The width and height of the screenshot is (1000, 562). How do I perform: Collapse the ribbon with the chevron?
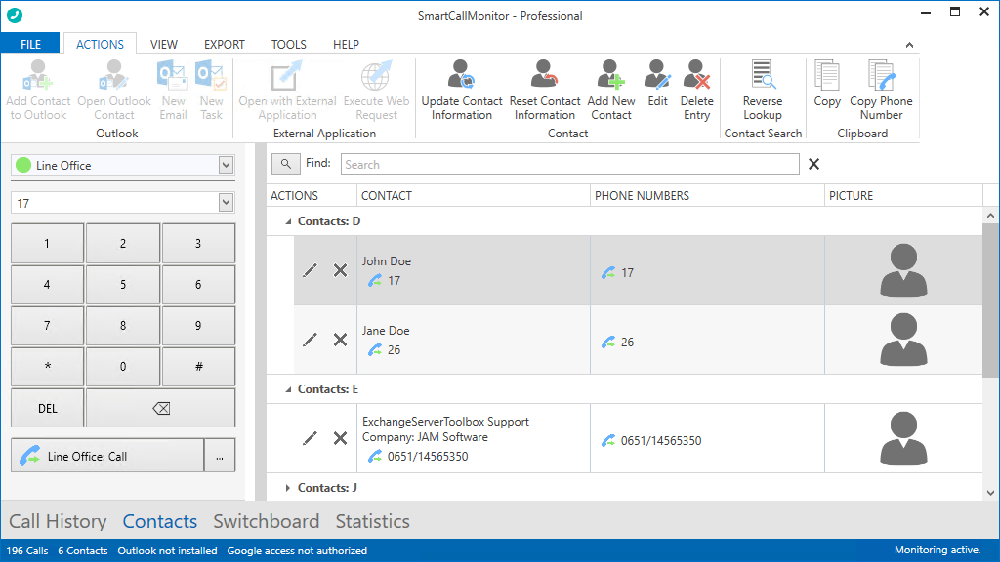pos(909,45)
